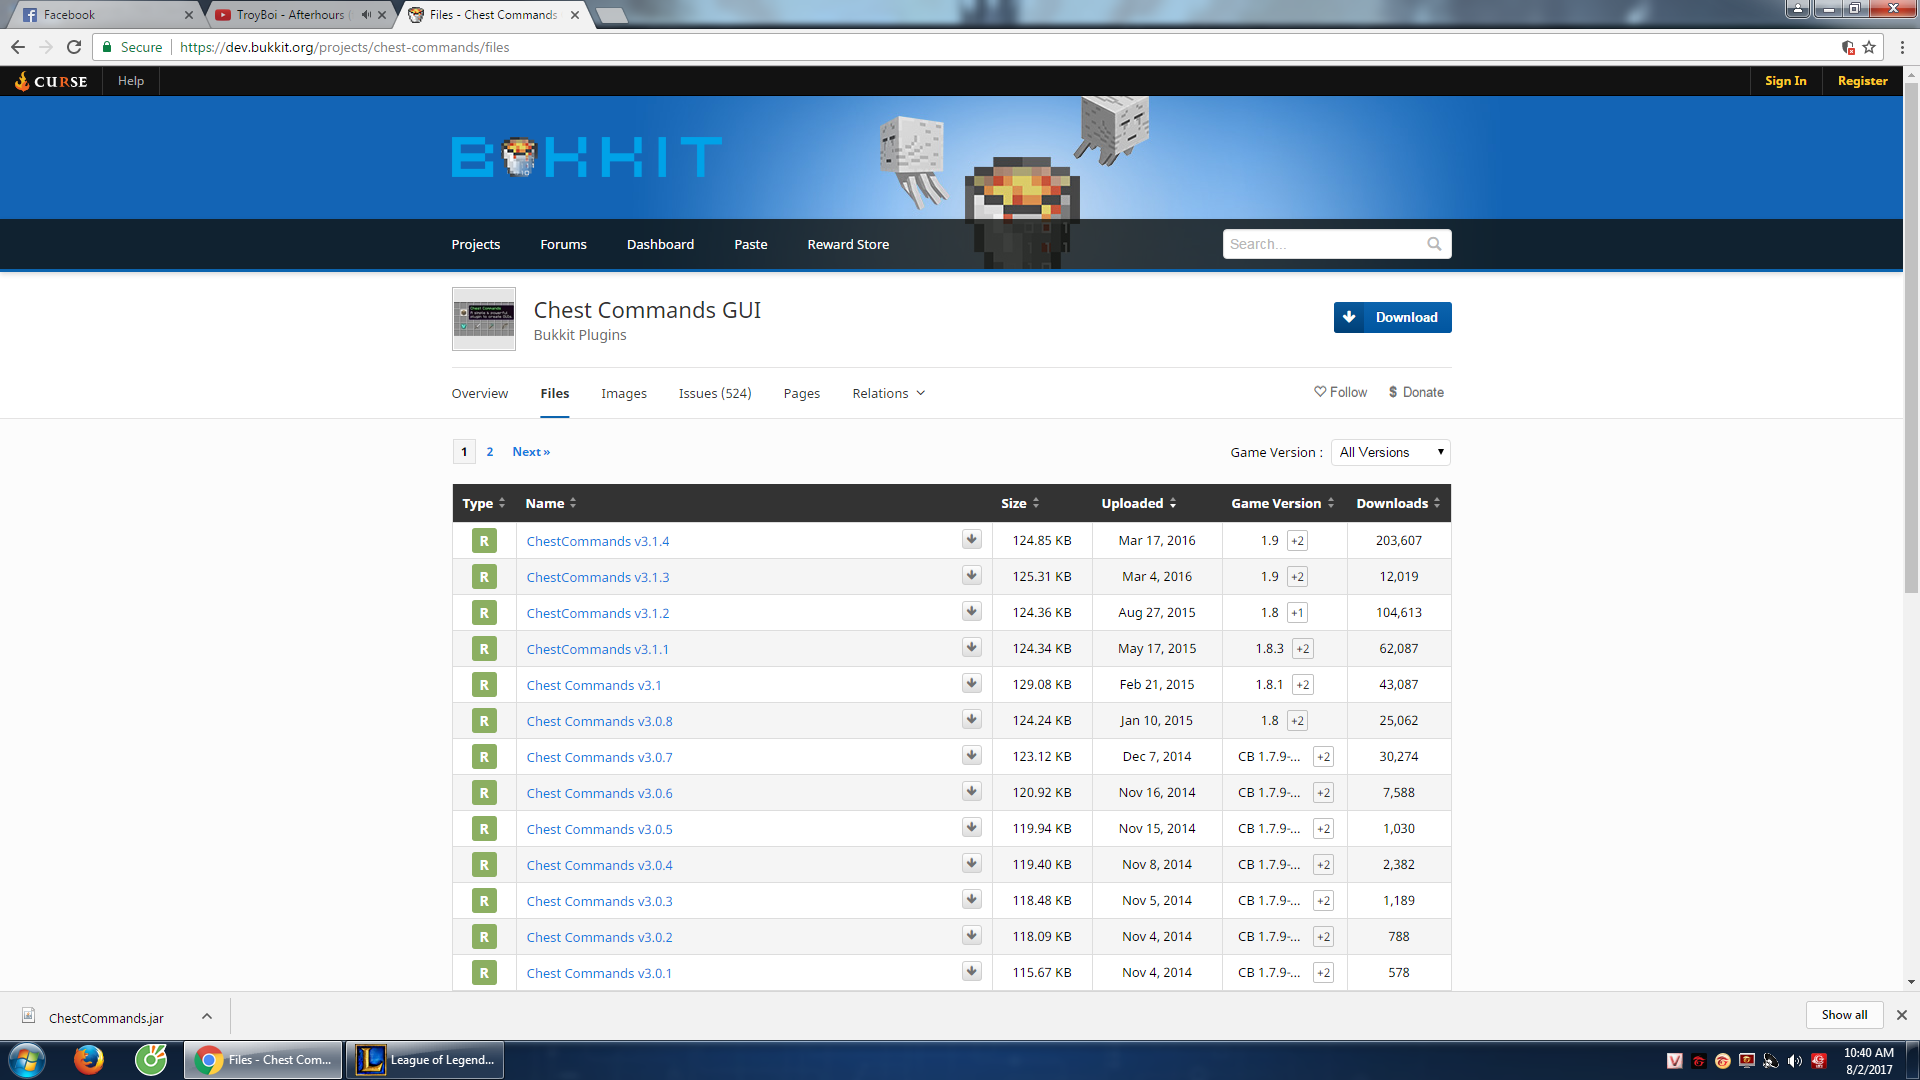The width and height of the screenshot is (1920, 1080).
Task: Bookmark page with star icon
Action: point(1869,47)
